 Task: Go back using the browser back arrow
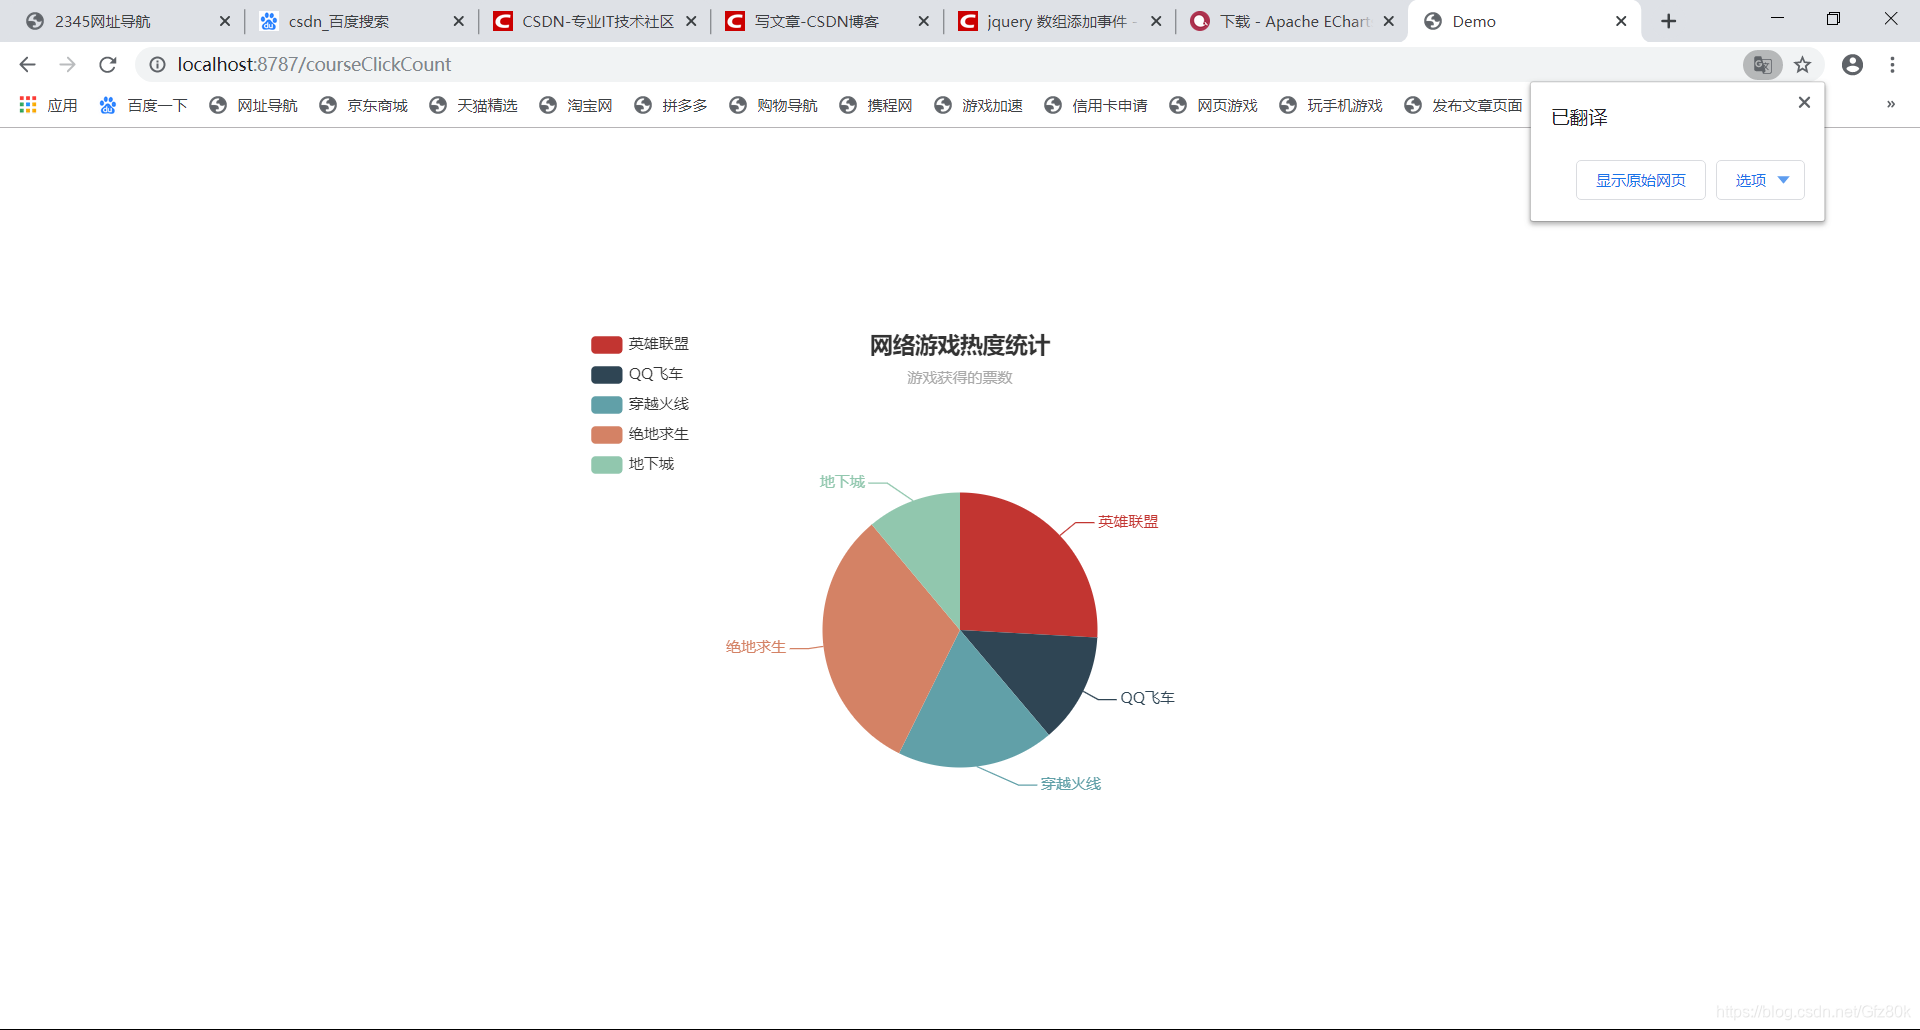[x=27, y=65]
